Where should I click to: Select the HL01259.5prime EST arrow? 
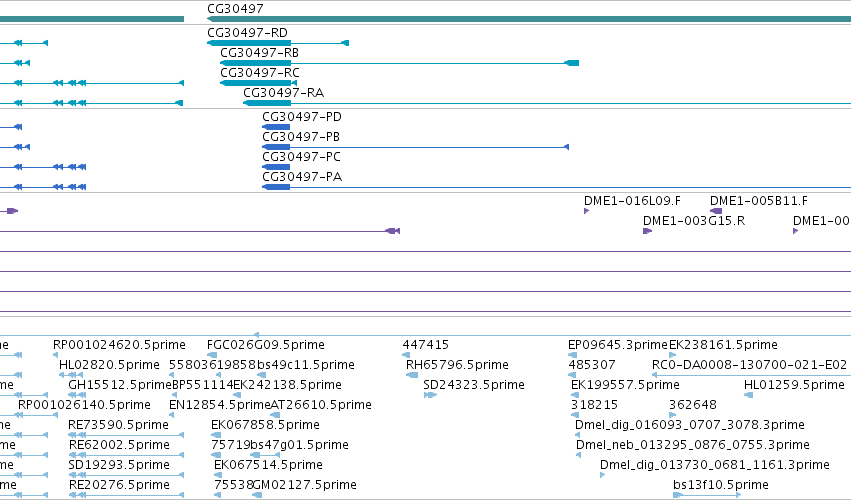[x=748, y=395]
